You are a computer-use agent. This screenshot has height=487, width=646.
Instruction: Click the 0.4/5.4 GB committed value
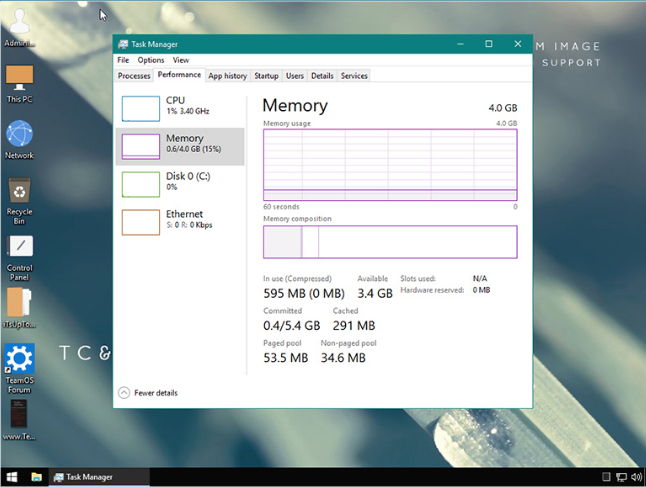pyautogui.click(x=292, y=325)
